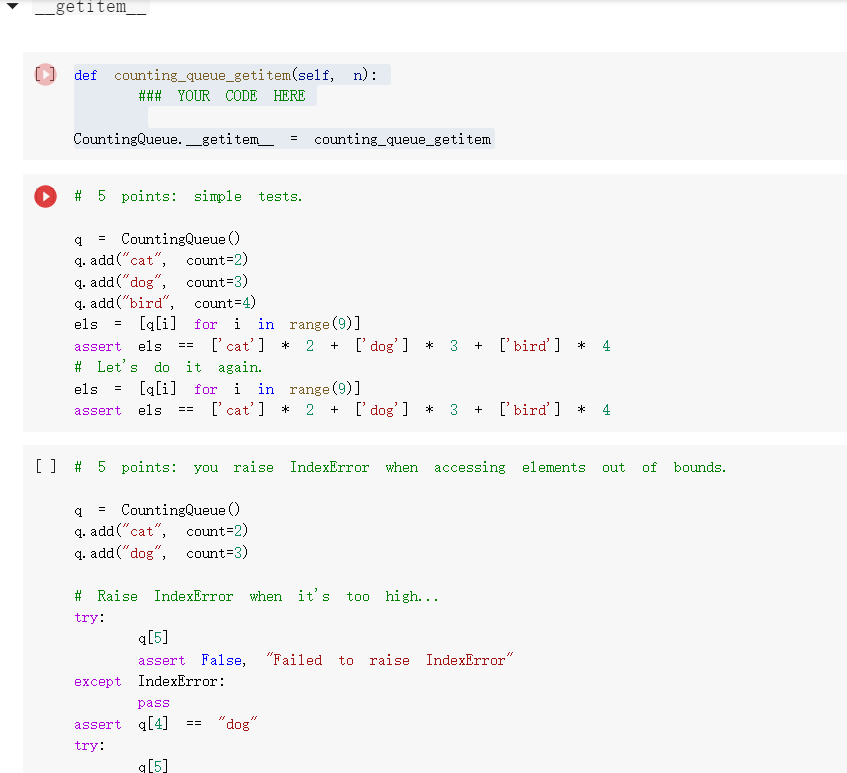Image resolution: width=847 pixels, height=773 pixels.
Task: Click the __getitem__ section heading text
Action: pos(91,7)
